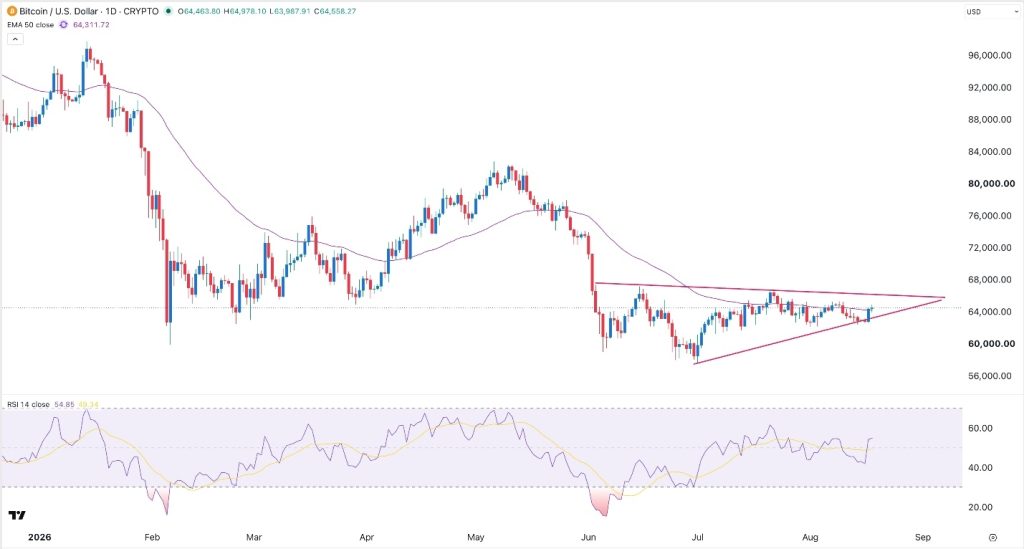The height and width of the screenshot is (549, 1024).
Task: Click the EMA value 64,311.72
Action: pyautogui.click(x=91, y=25)
